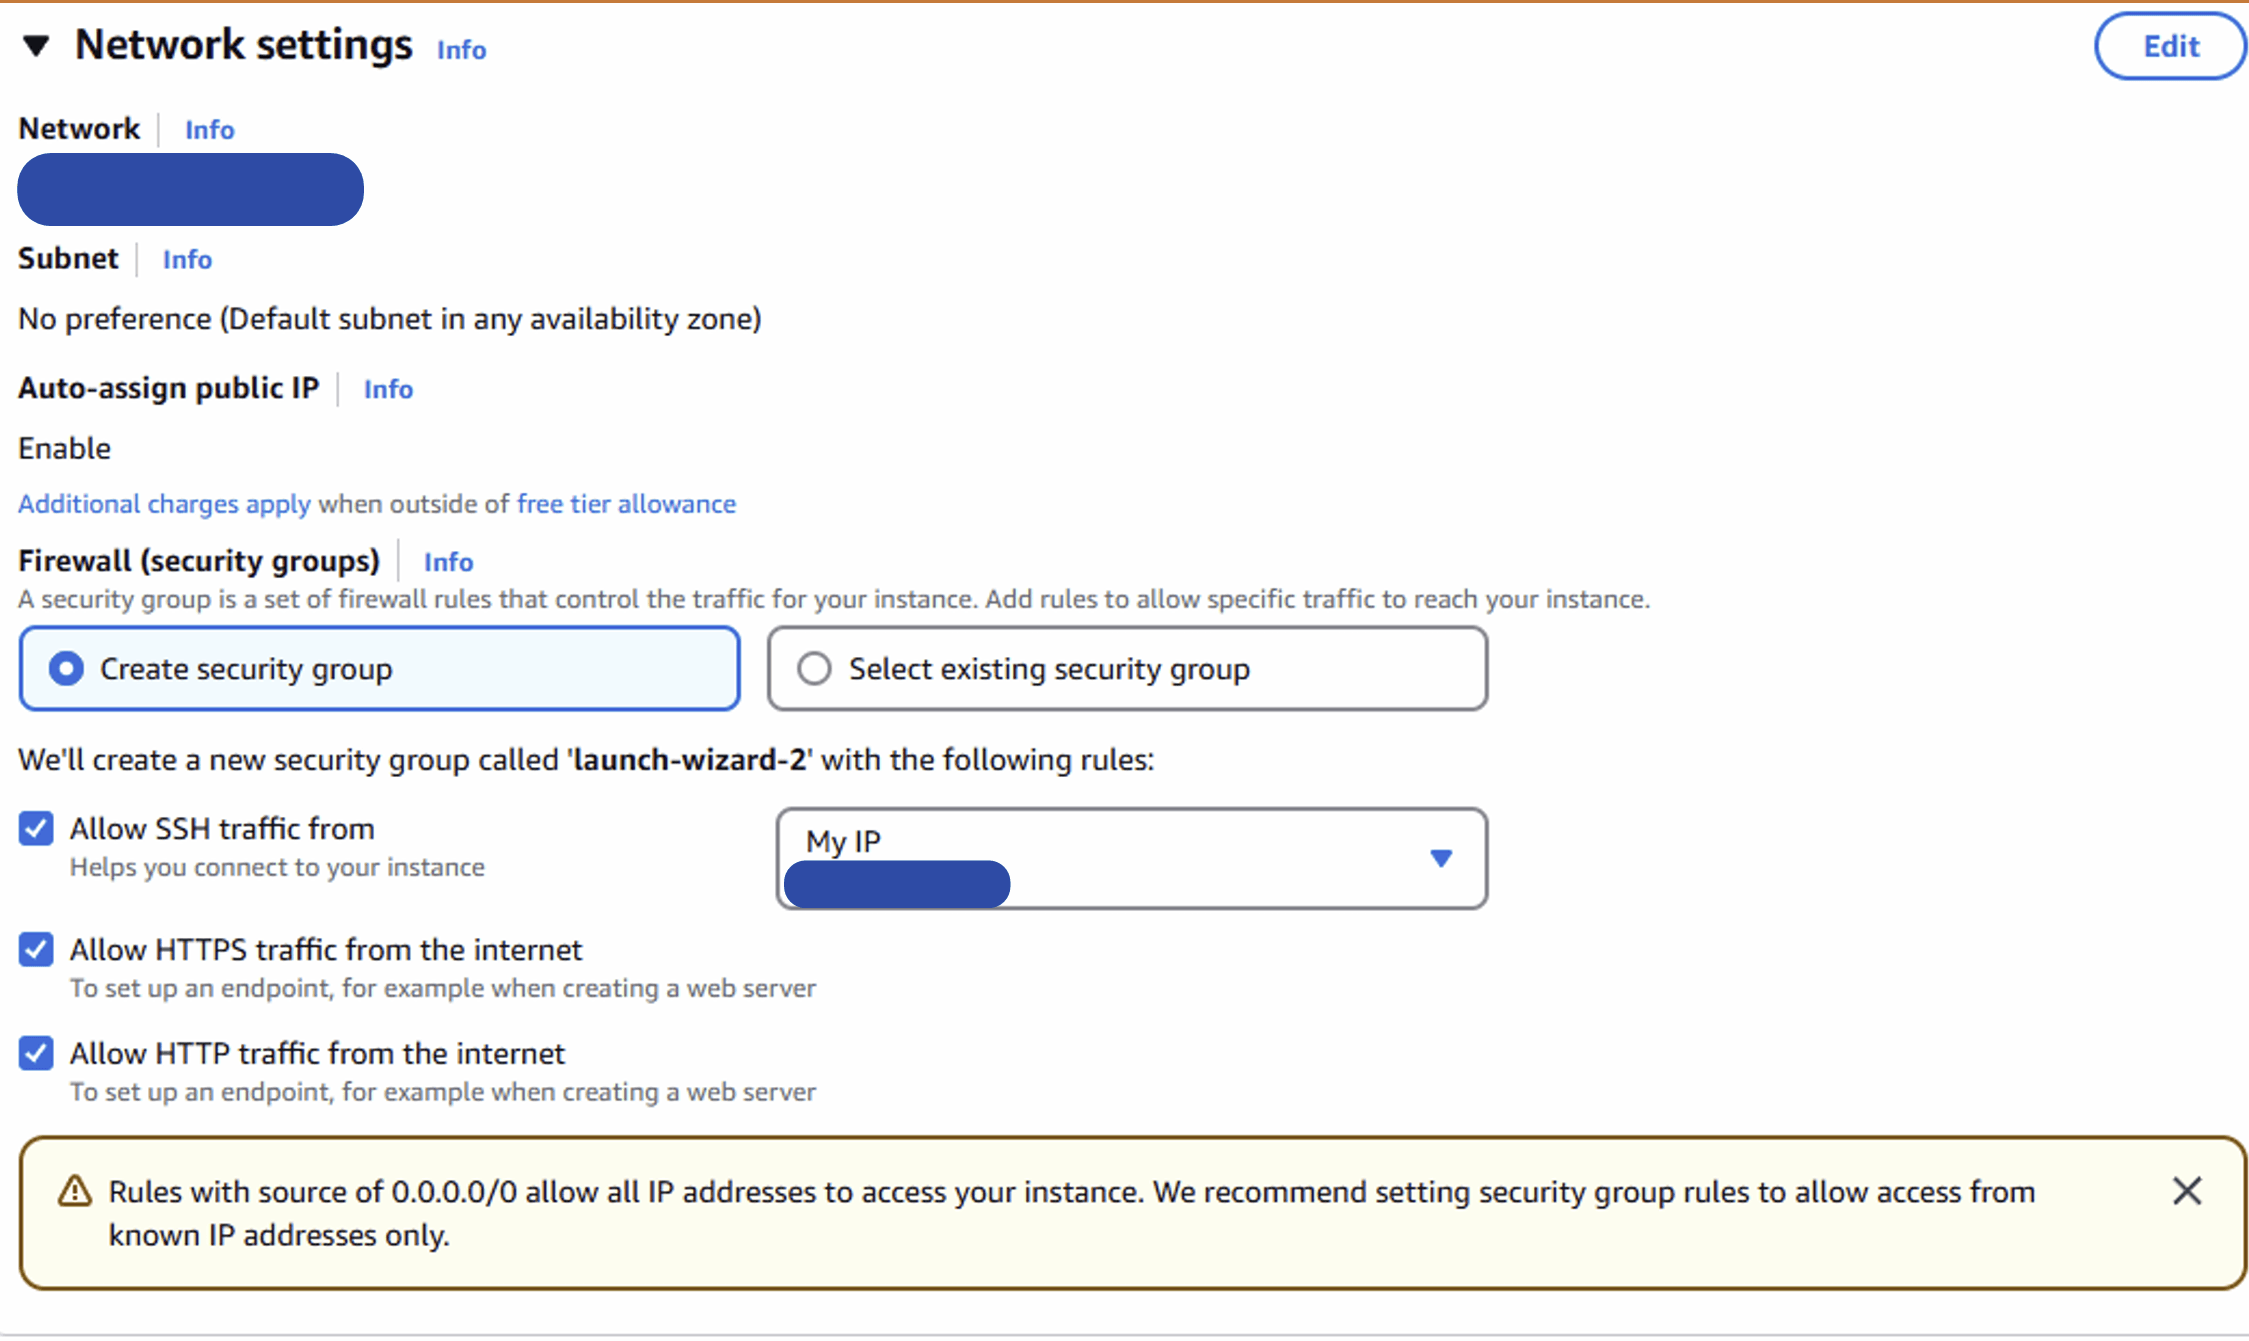The image size is (2249, 1341).
Task: Uncheck Allow SSH traffic from checkbox
Action: pyautogui.click(x=36, y=829)
